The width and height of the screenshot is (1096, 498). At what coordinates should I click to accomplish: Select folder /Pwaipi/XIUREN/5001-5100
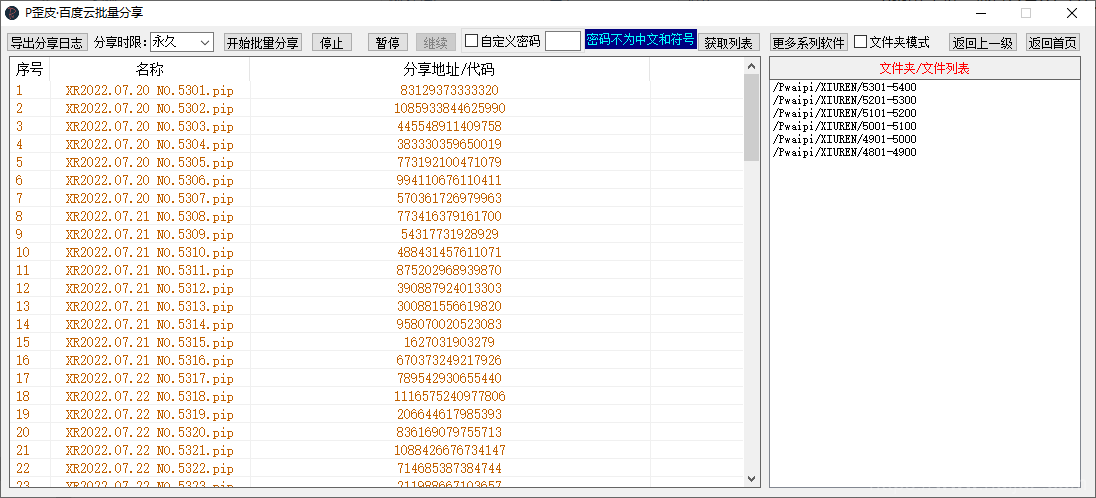pyautogui.click(x=844, y=127)
